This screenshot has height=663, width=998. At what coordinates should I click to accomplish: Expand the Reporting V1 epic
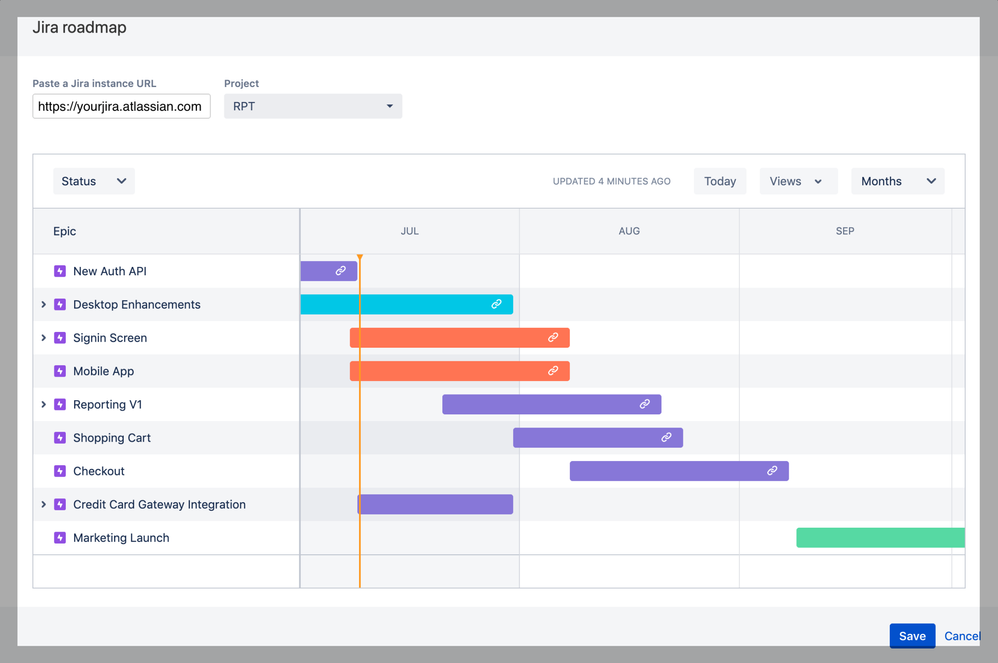point(43,405)
